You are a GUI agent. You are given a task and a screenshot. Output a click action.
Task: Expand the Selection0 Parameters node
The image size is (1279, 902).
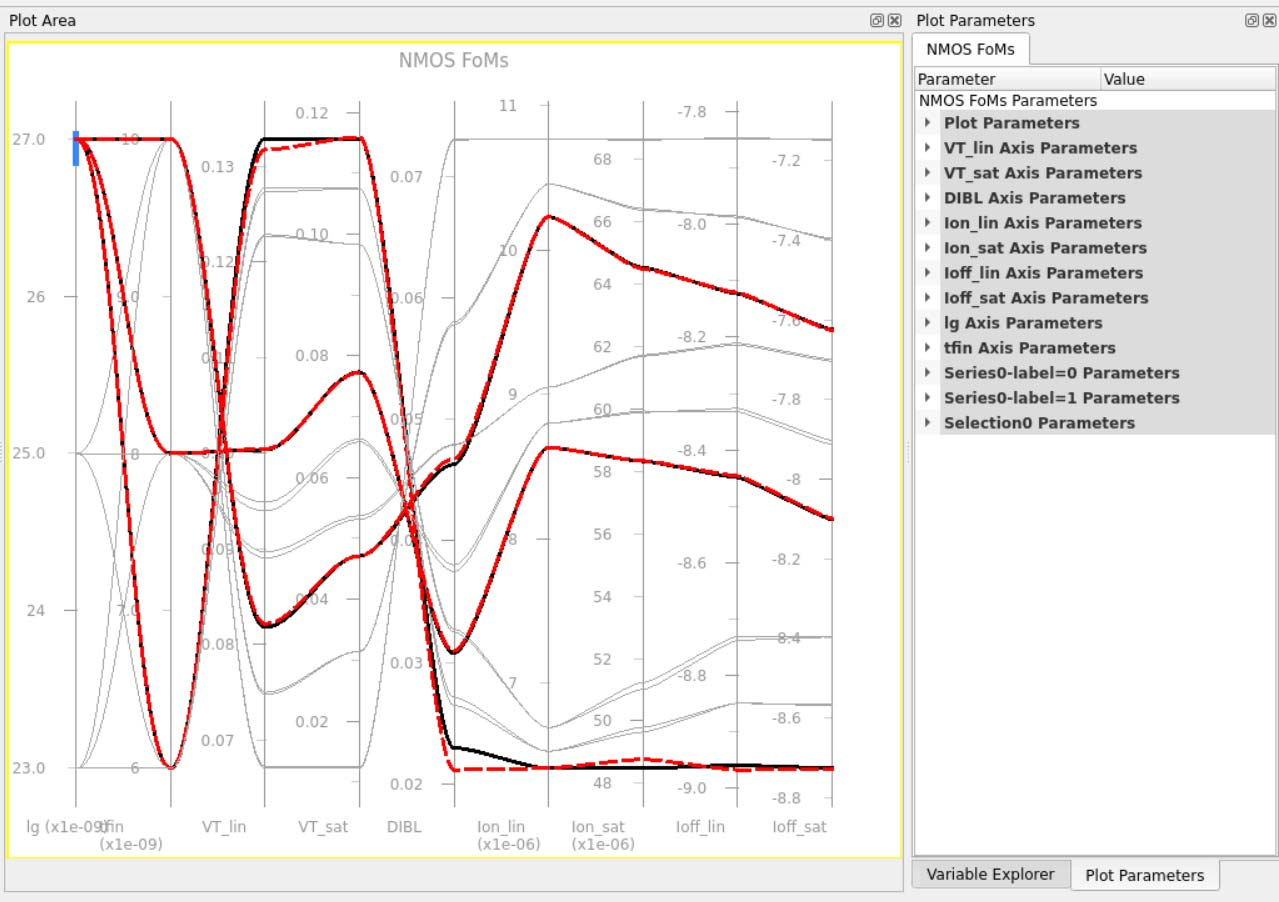click(928, 423)
